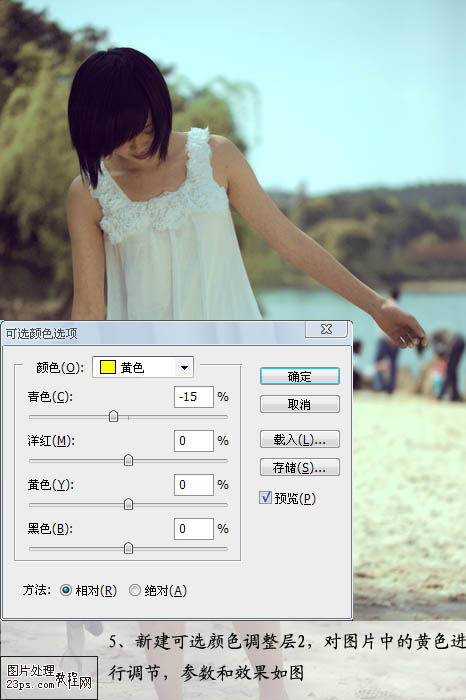Viewport: 466px width, 700px height.
Task: Toggle the 预览(P) preview checkbox
Action: 266,497
